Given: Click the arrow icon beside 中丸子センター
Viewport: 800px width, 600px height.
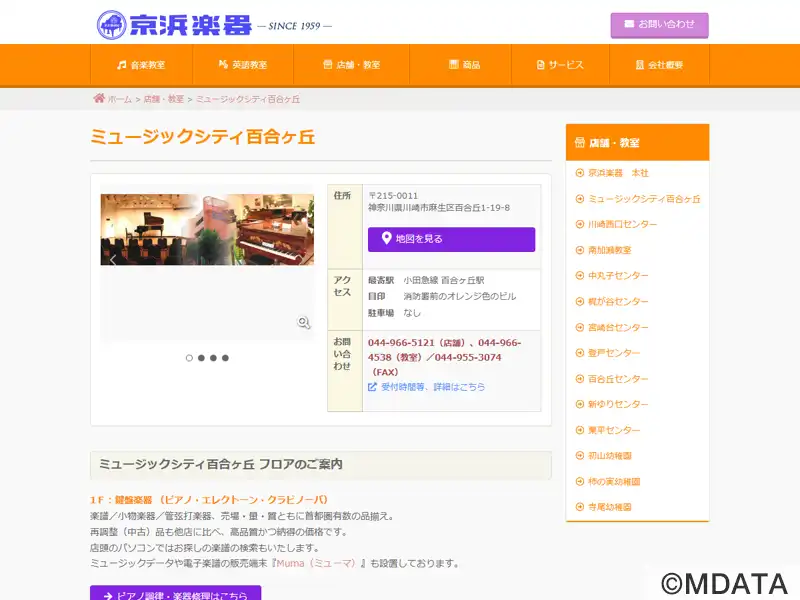Looking at the screenshot, I should [x=580, y=276].
